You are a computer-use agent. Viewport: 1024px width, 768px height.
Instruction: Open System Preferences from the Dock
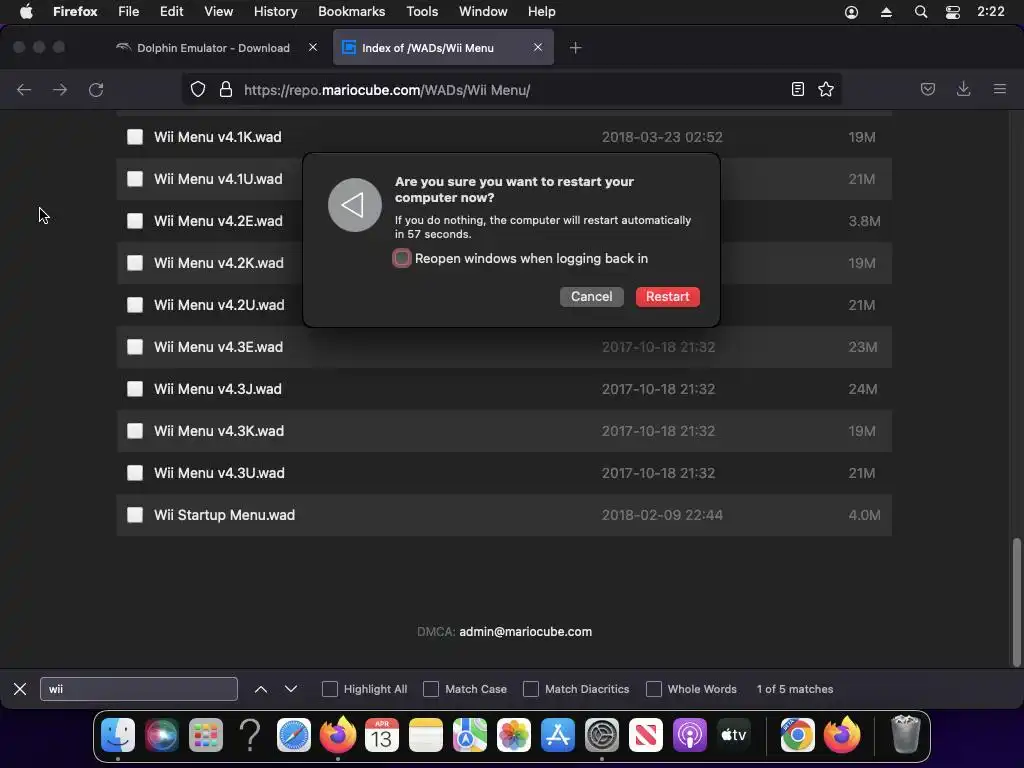[x=601, y=735]
